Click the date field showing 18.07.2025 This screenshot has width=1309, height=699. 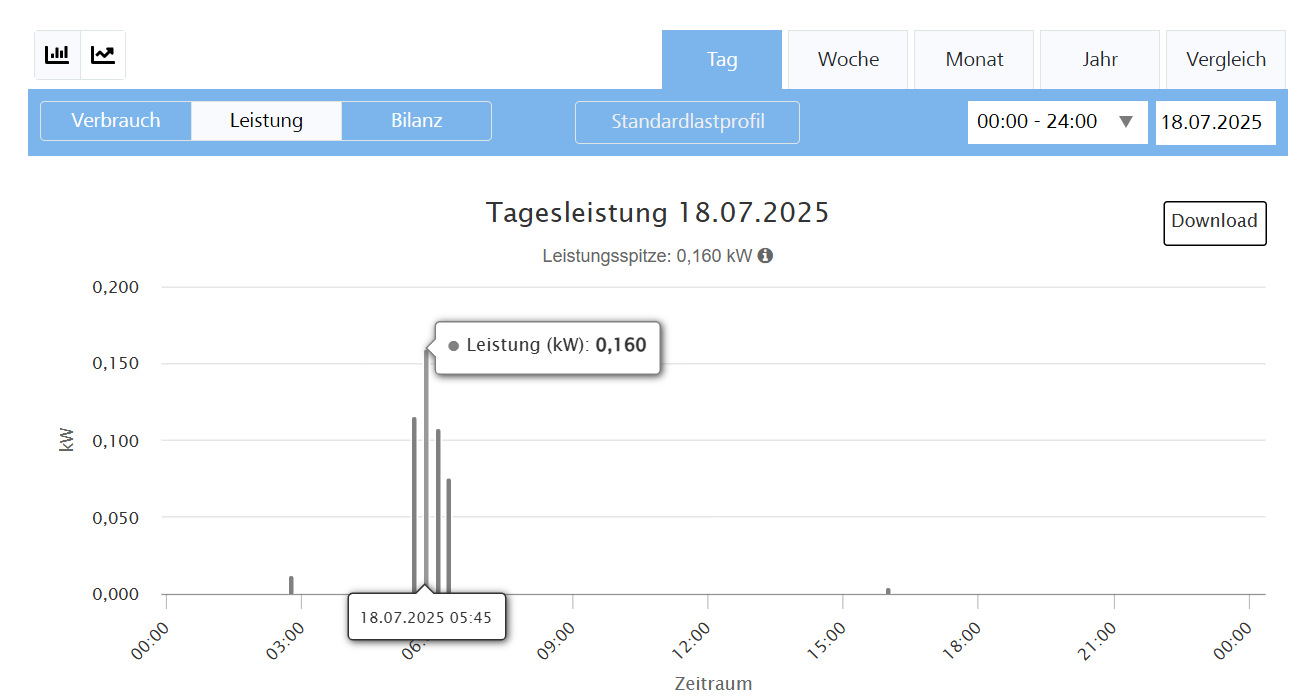click(x=1215, y=122)
